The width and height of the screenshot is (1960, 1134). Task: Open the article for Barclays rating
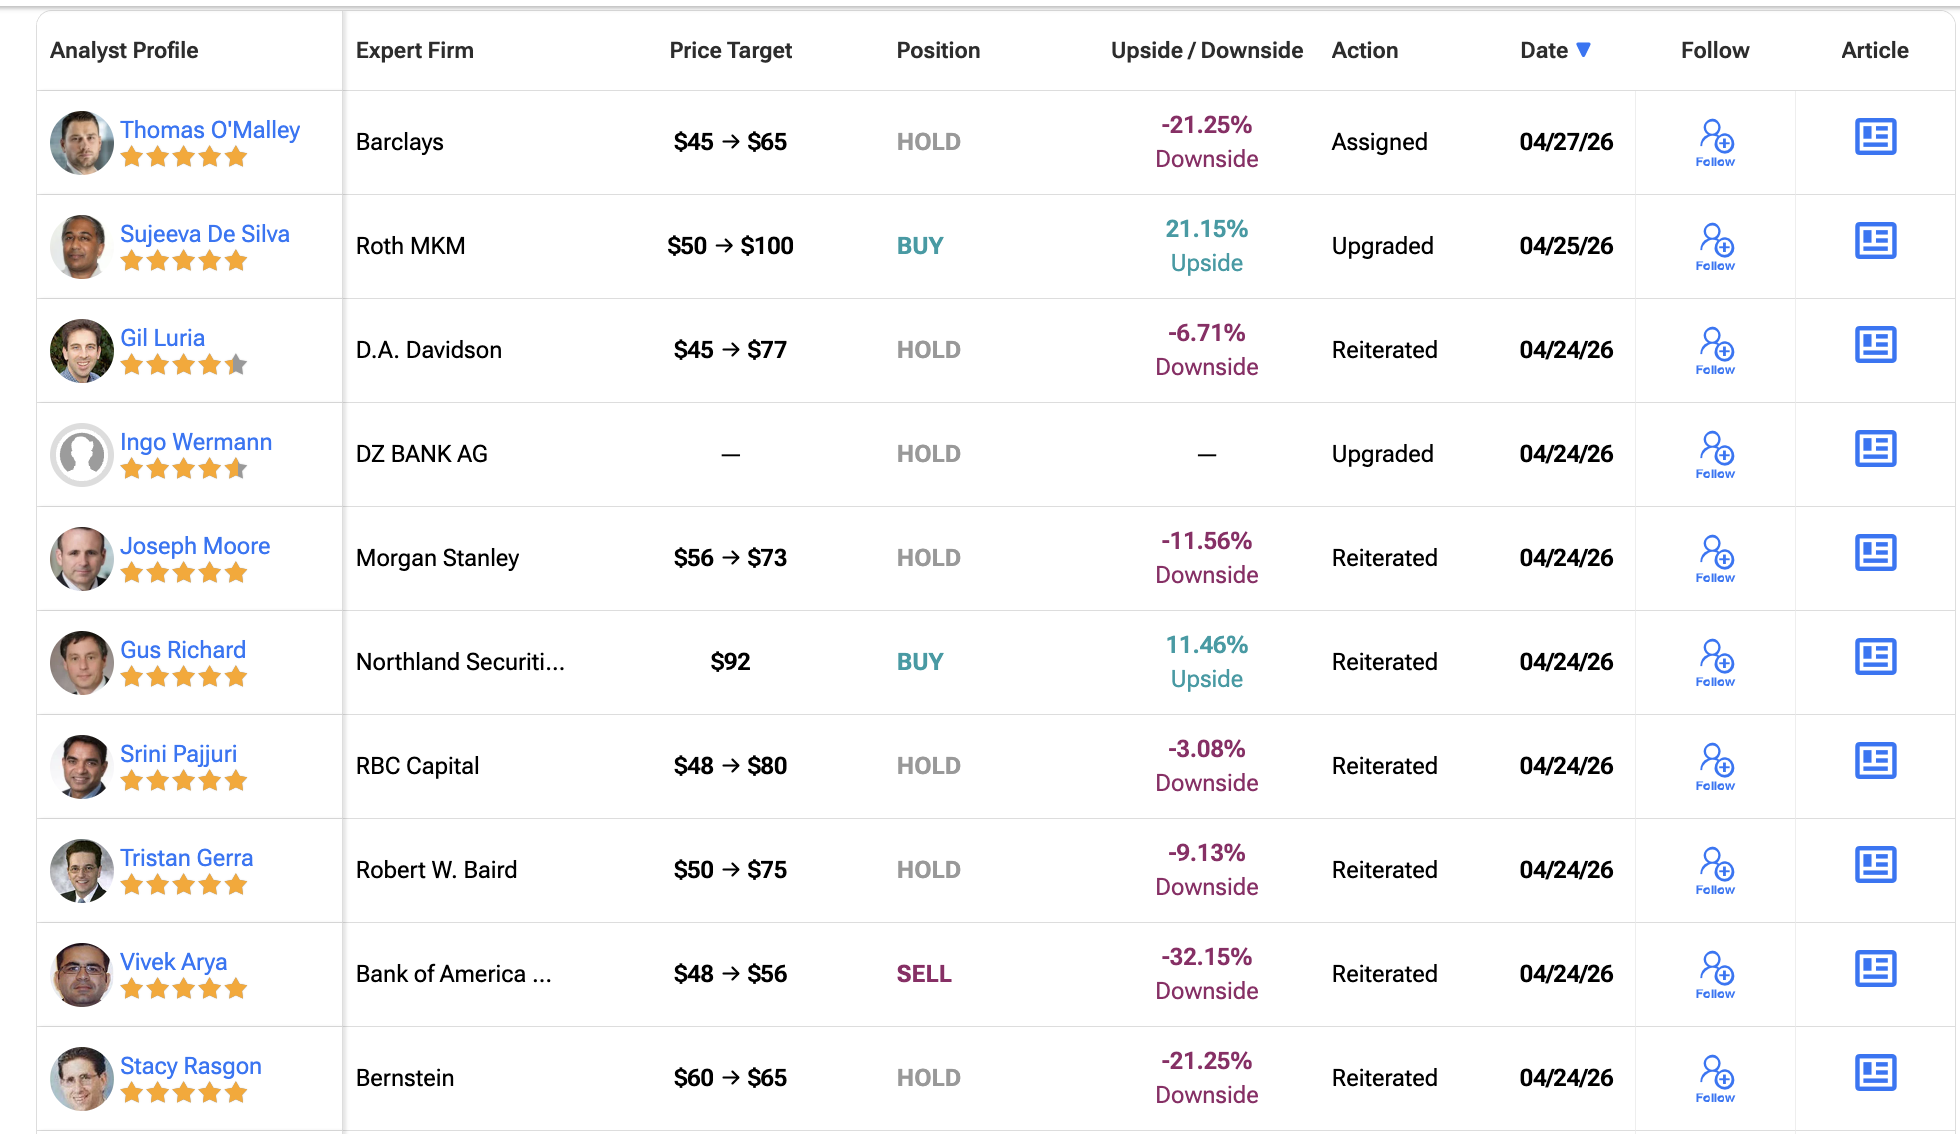(x=1875, y=138)
